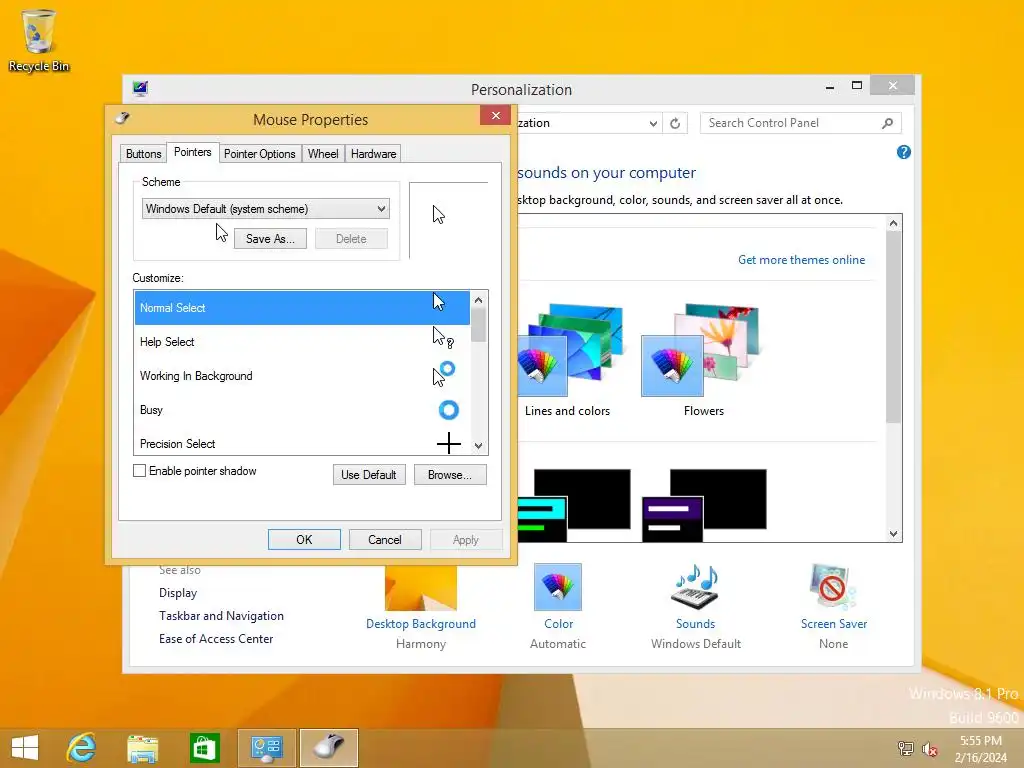Close the Mouse Properties dialog
The image size is (1024, 768).
click(495, 116)
